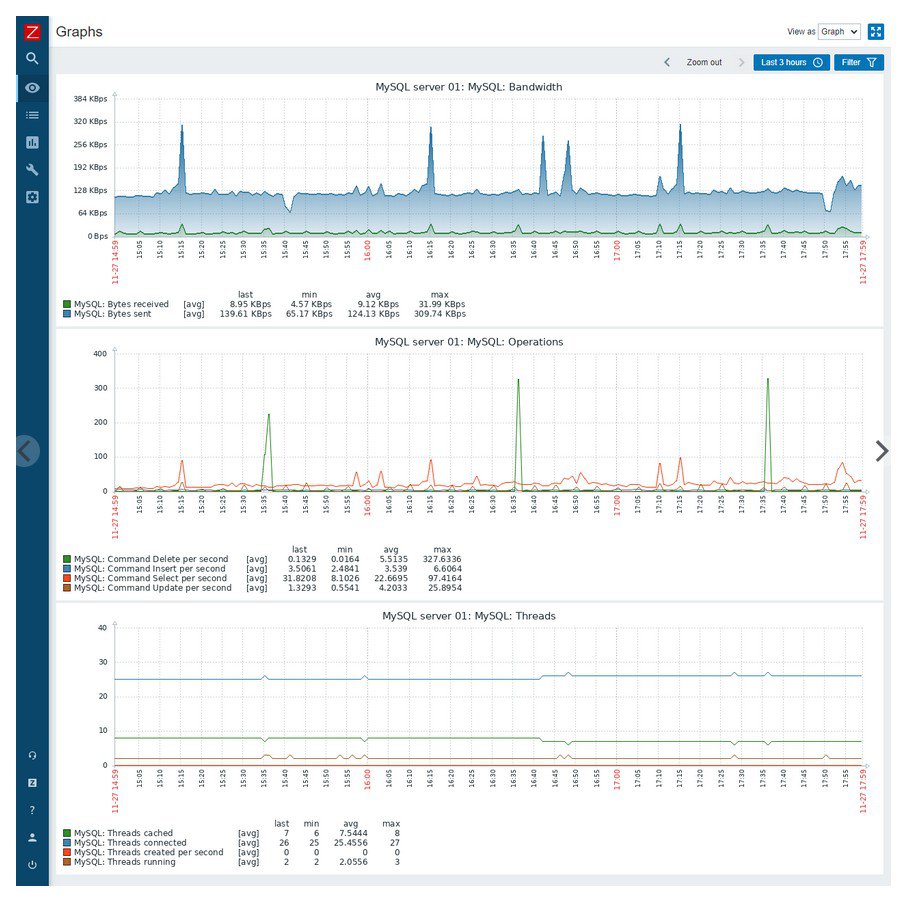Viewport: 906px width, 900px height.
Task: Toggle kiosk mode fullscreen icon
Action: (x=876, y=32)
